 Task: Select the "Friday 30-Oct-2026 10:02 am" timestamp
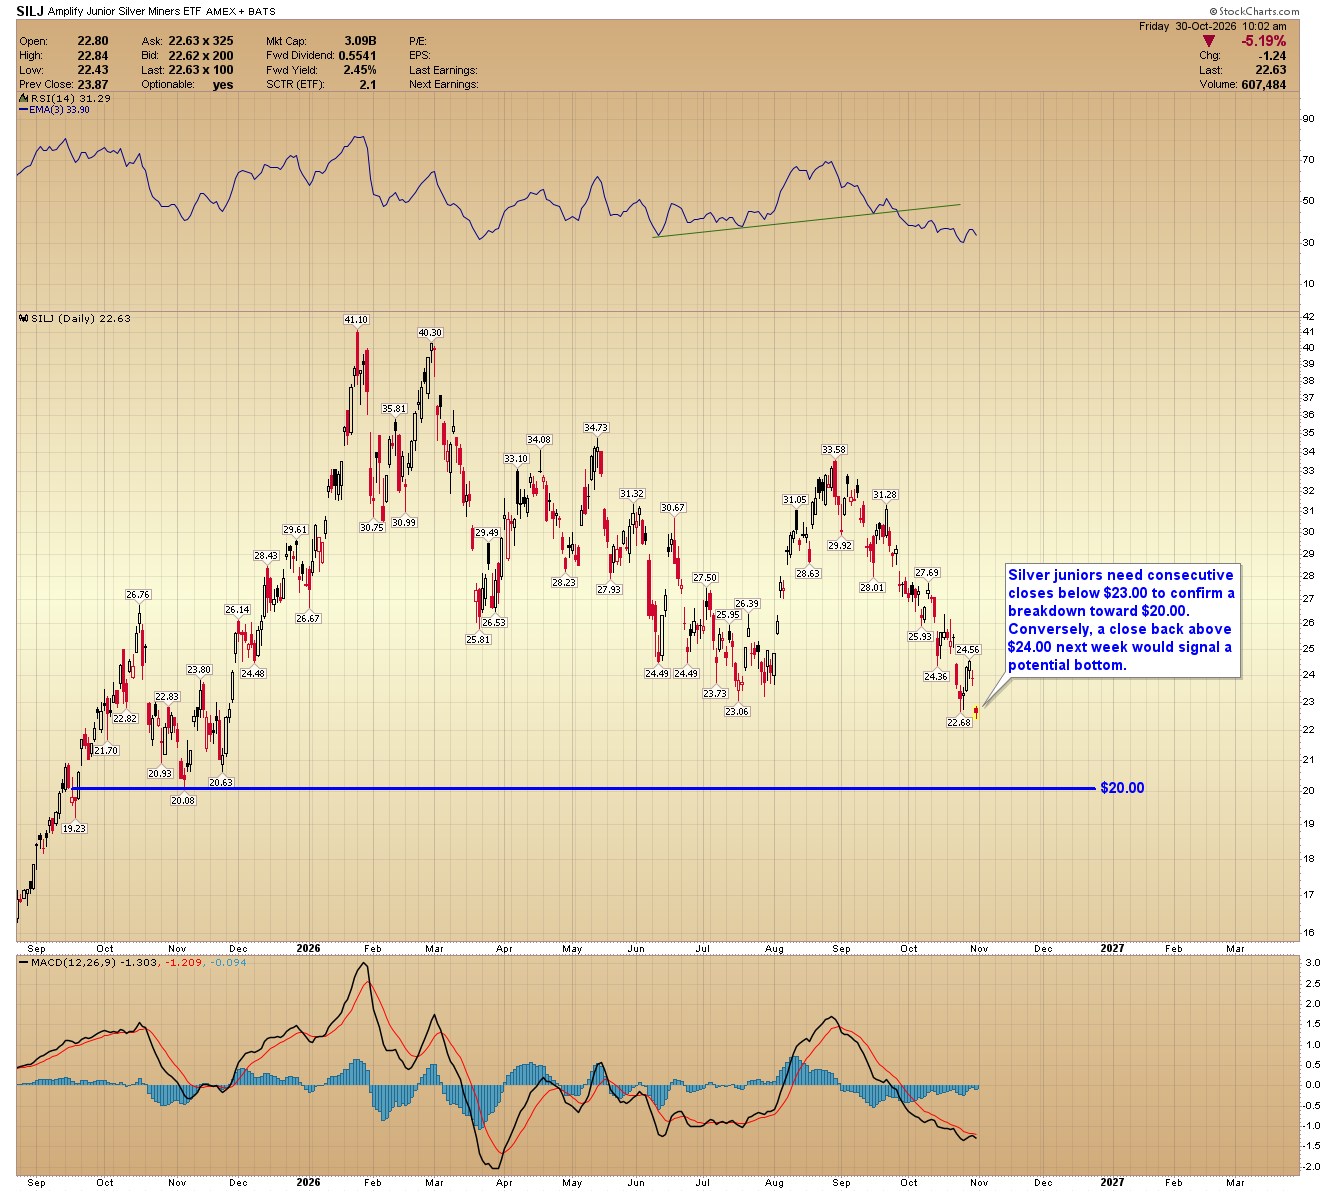click(x=1213, y=26)
